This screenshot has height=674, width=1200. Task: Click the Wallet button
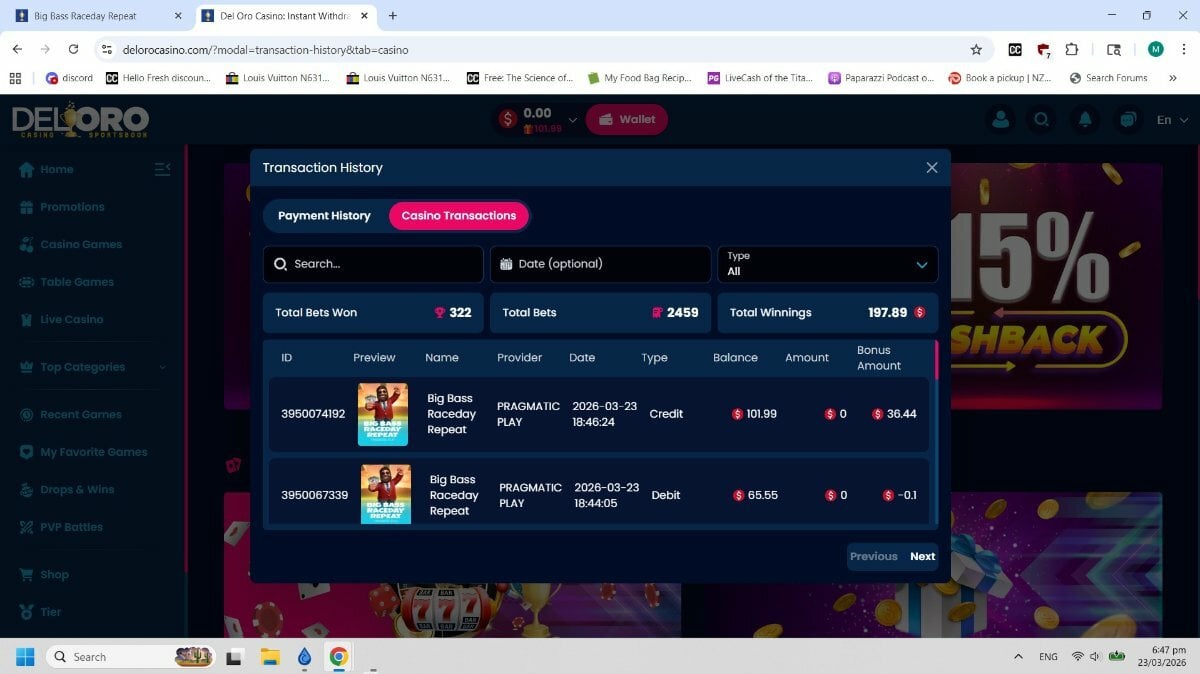[626, 119]
